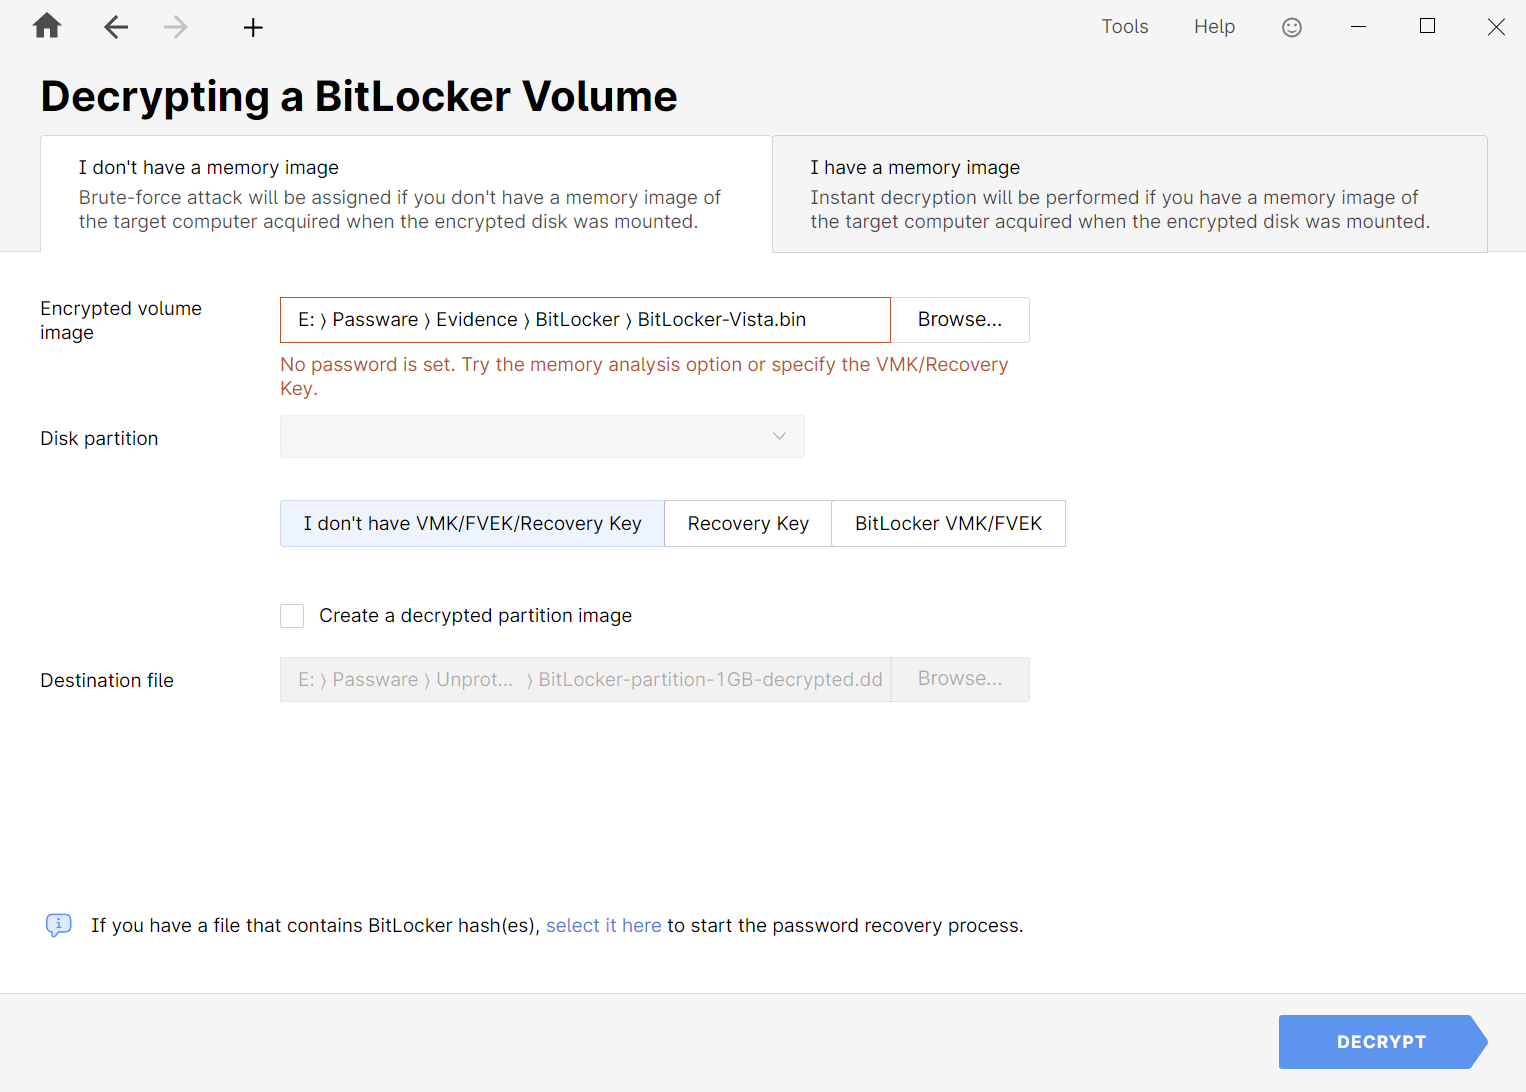Click the Home icon in the toolbar
This screenshot has width=1526, height=1092.
click(46, 26)
